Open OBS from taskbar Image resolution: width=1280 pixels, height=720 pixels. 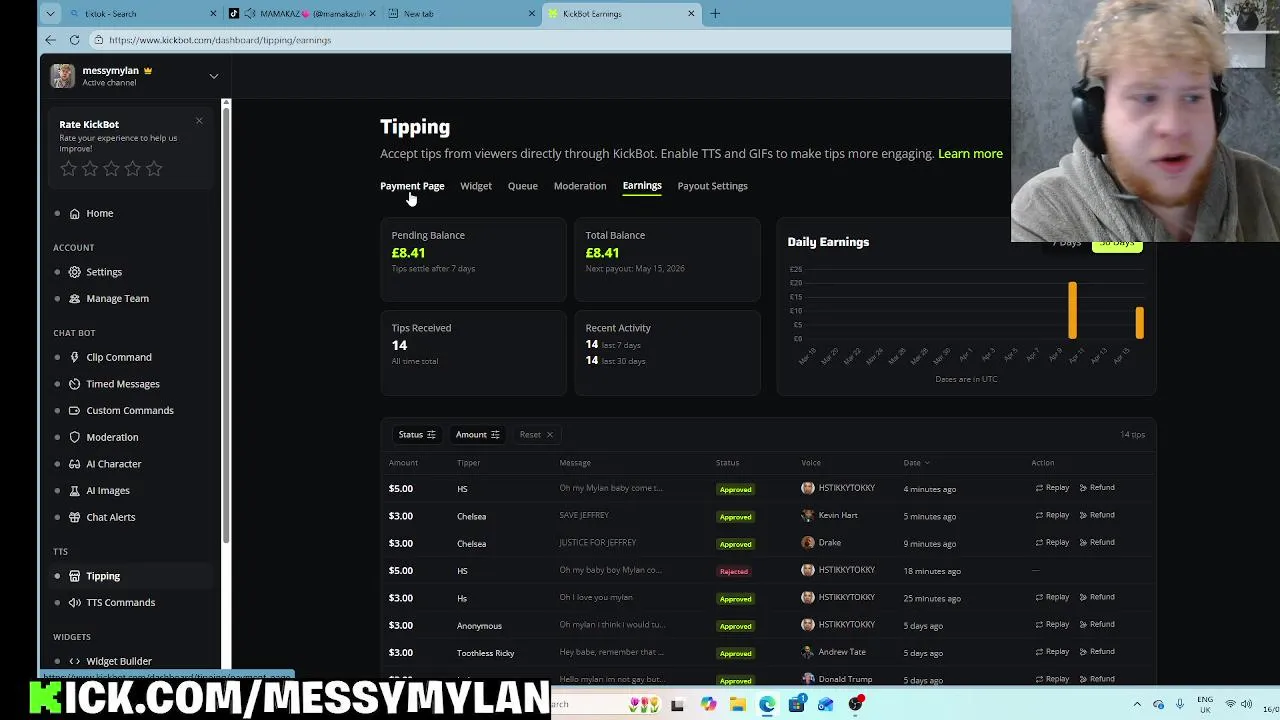point(855,705)
